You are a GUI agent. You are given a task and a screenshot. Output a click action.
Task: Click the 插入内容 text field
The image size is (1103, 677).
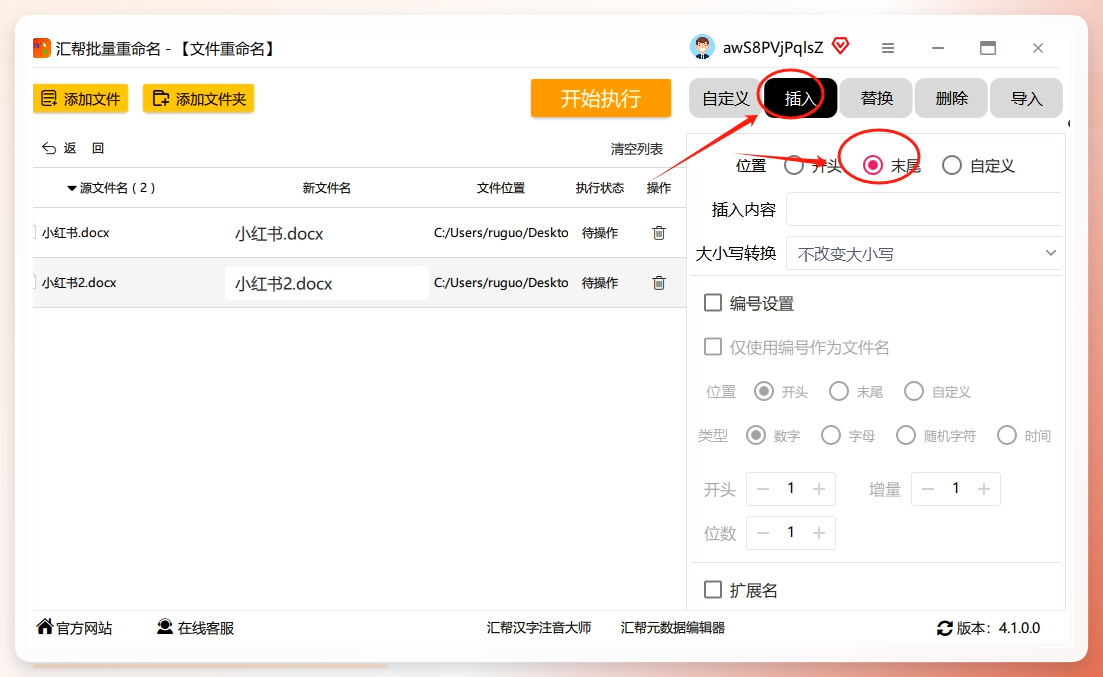(x=923, y=209)
